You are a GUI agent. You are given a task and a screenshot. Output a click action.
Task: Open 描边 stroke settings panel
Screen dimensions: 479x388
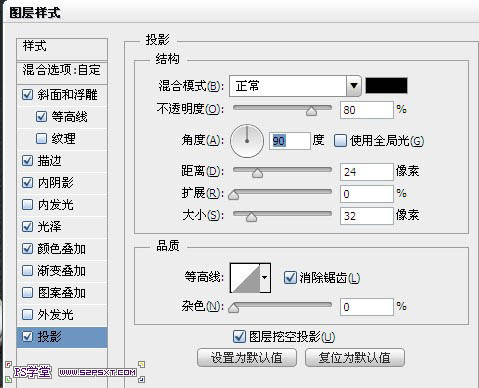tap(49, 161)
